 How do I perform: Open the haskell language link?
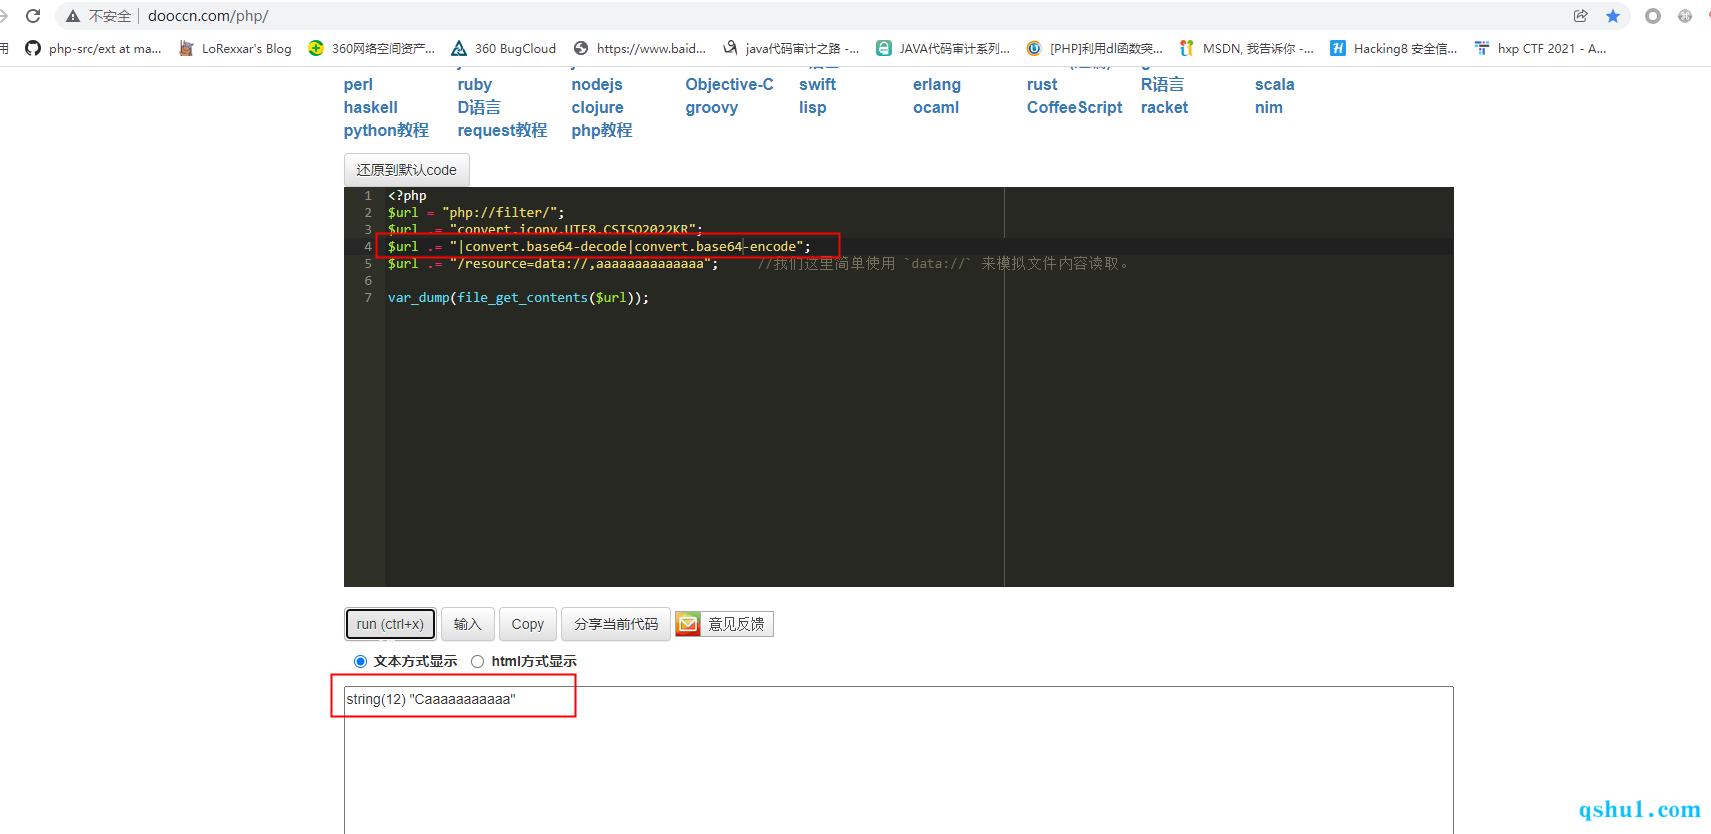pos(371,108)
